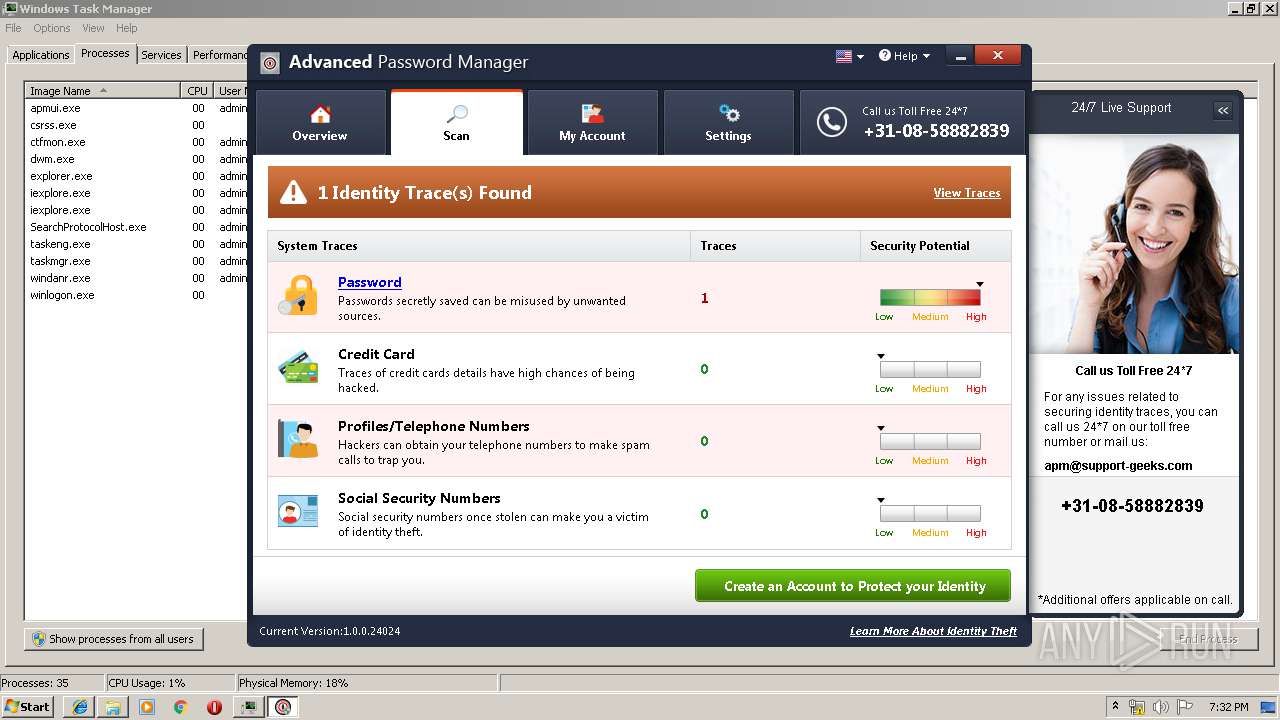The width and height of the screenshot is (1280, 720).
Task: Open the Settings tab with gears
Action: tap(728, 123)
